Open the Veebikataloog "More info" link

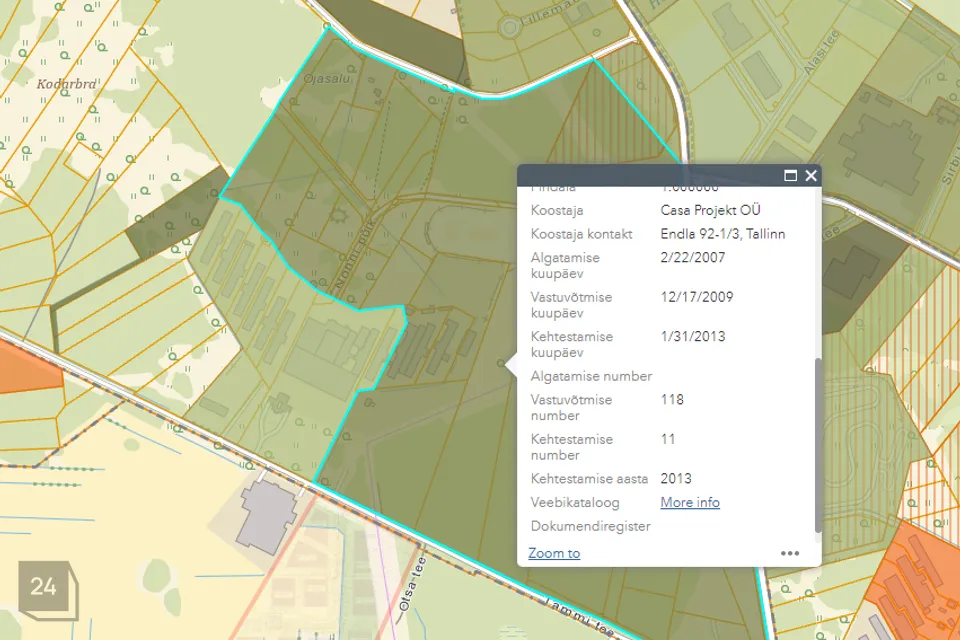click(690, 502)
